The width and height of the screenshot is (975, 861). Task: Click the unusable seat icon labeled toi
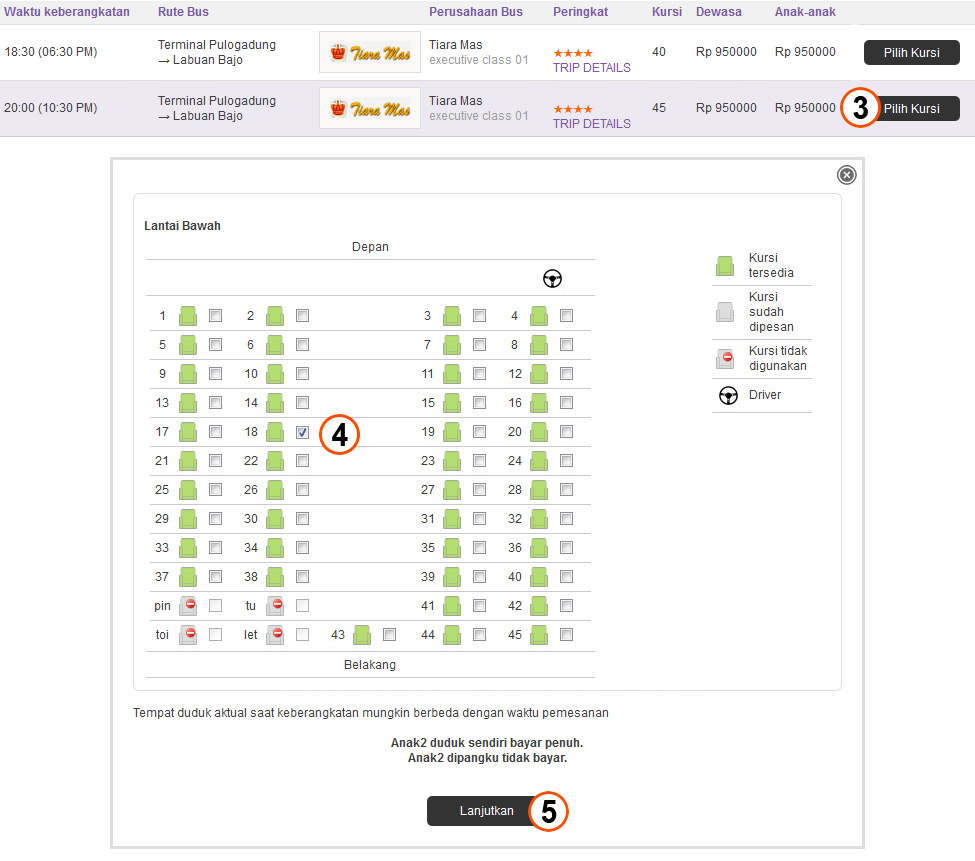pyautogui.click(x=188, y=635)
